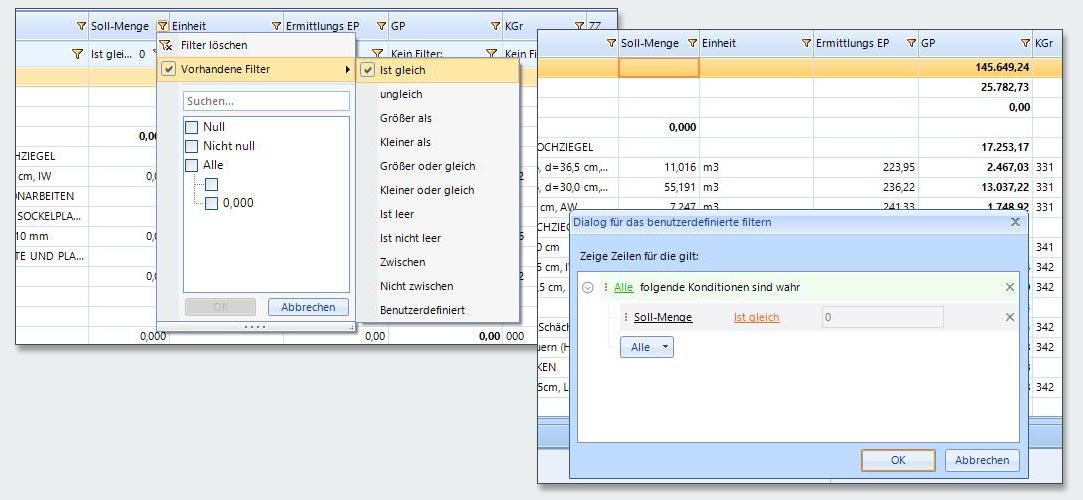Delete the Alle condition group with X
This screenshot has height=500, width=1083.
[1009, 288]
